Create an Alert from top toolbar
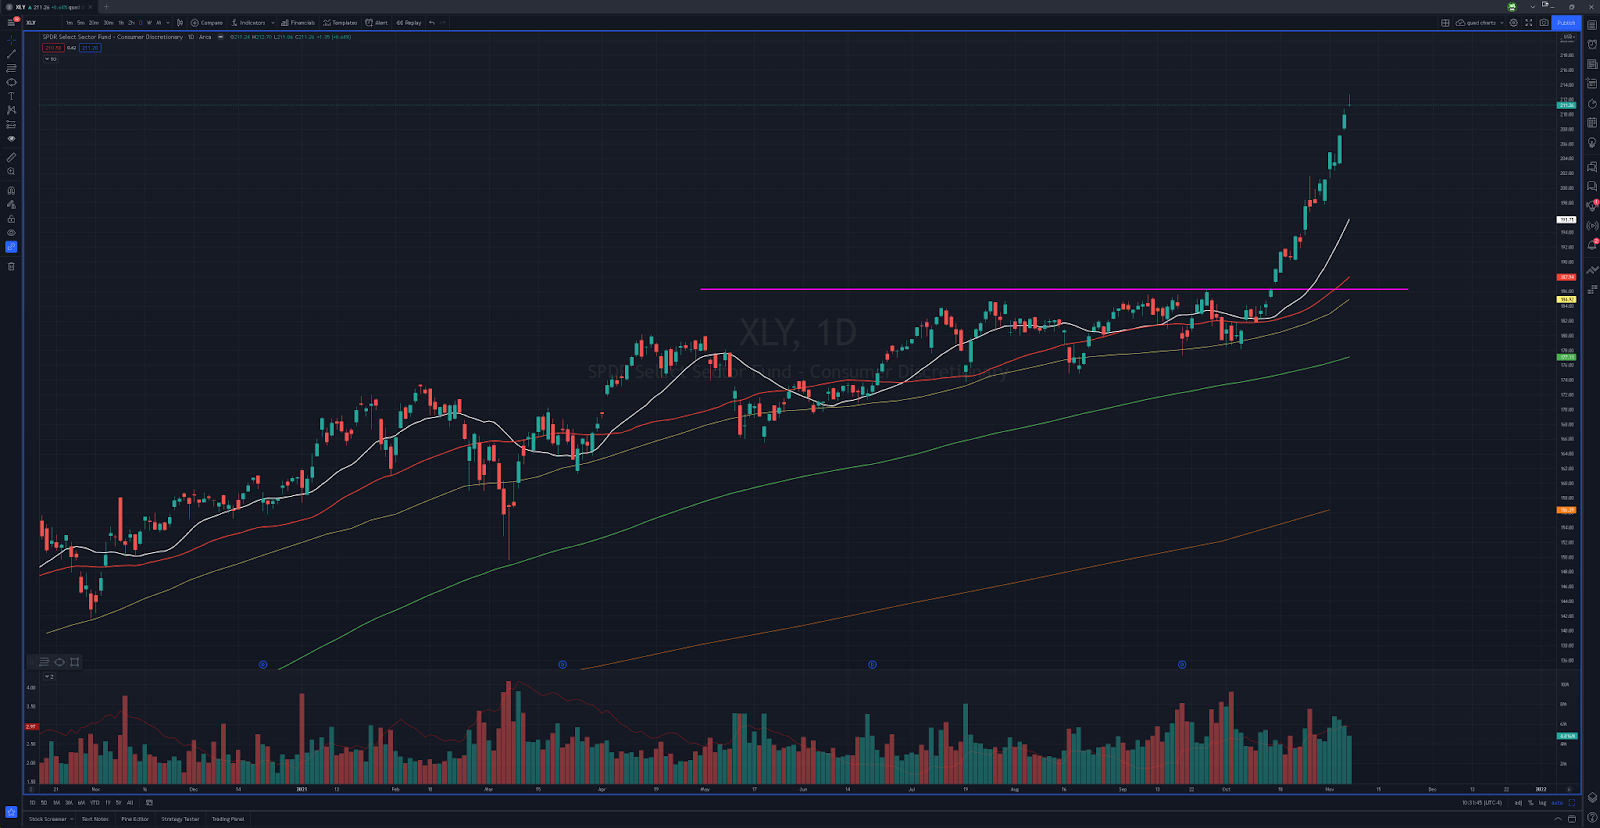This screenshot has width=1600, height=828. pos(376,22)
